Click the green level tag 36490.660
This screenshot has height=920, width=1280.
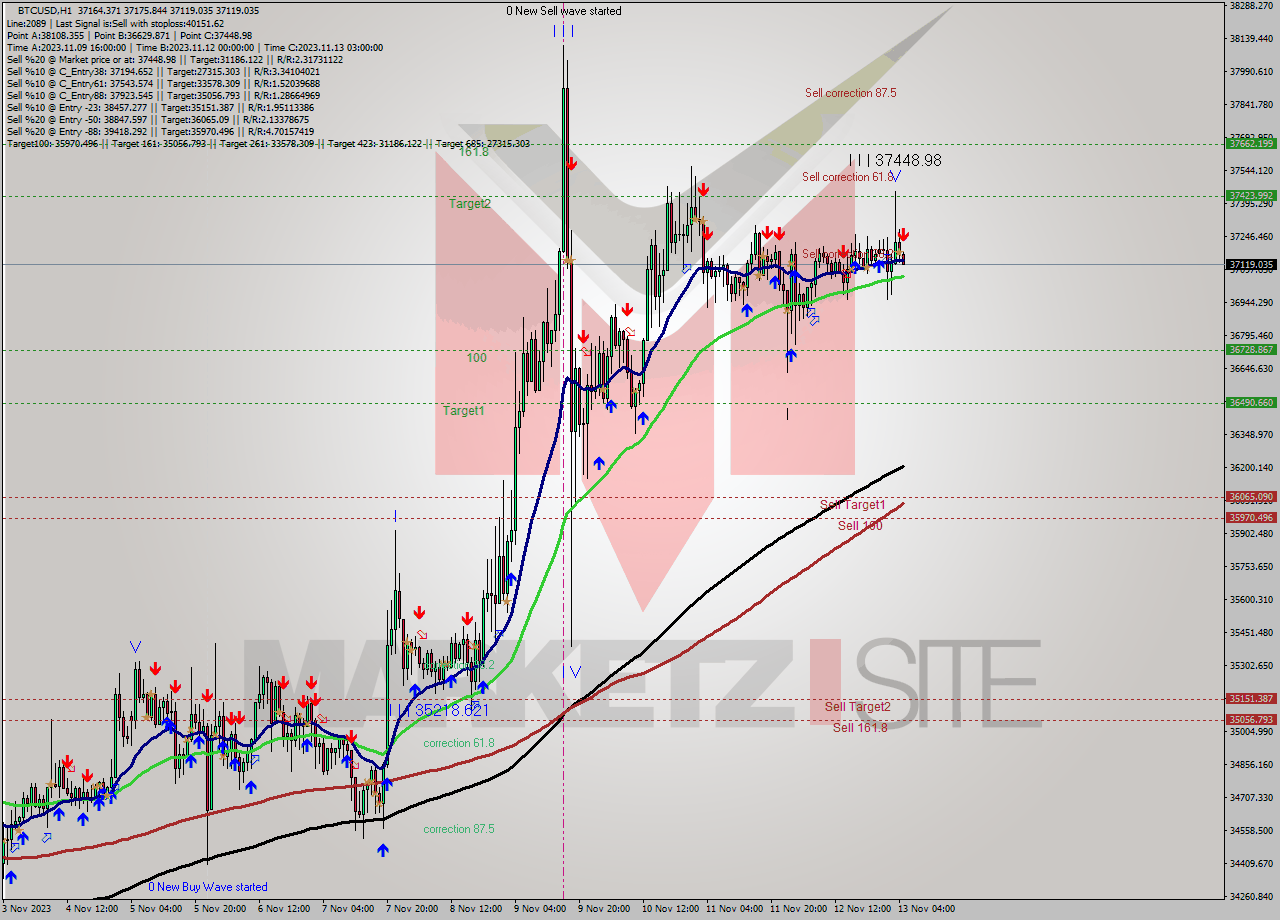(1251, 402)
